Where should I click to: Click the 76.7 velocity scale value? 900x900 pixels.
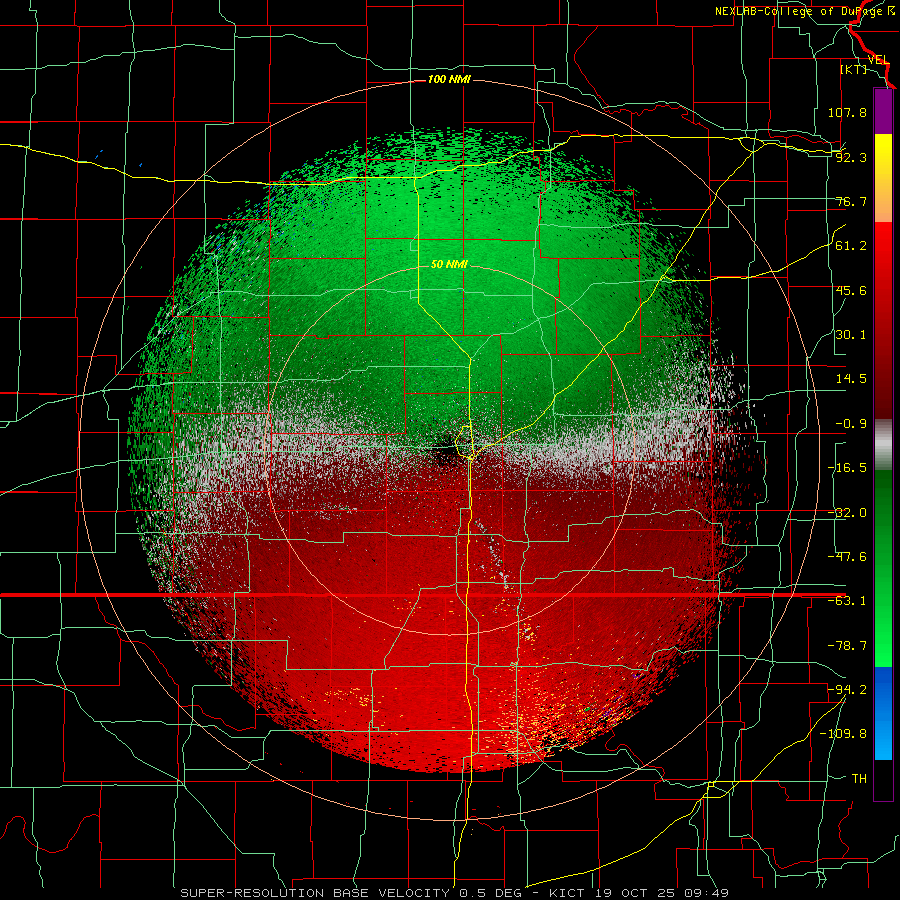click(x=851, y=201)
